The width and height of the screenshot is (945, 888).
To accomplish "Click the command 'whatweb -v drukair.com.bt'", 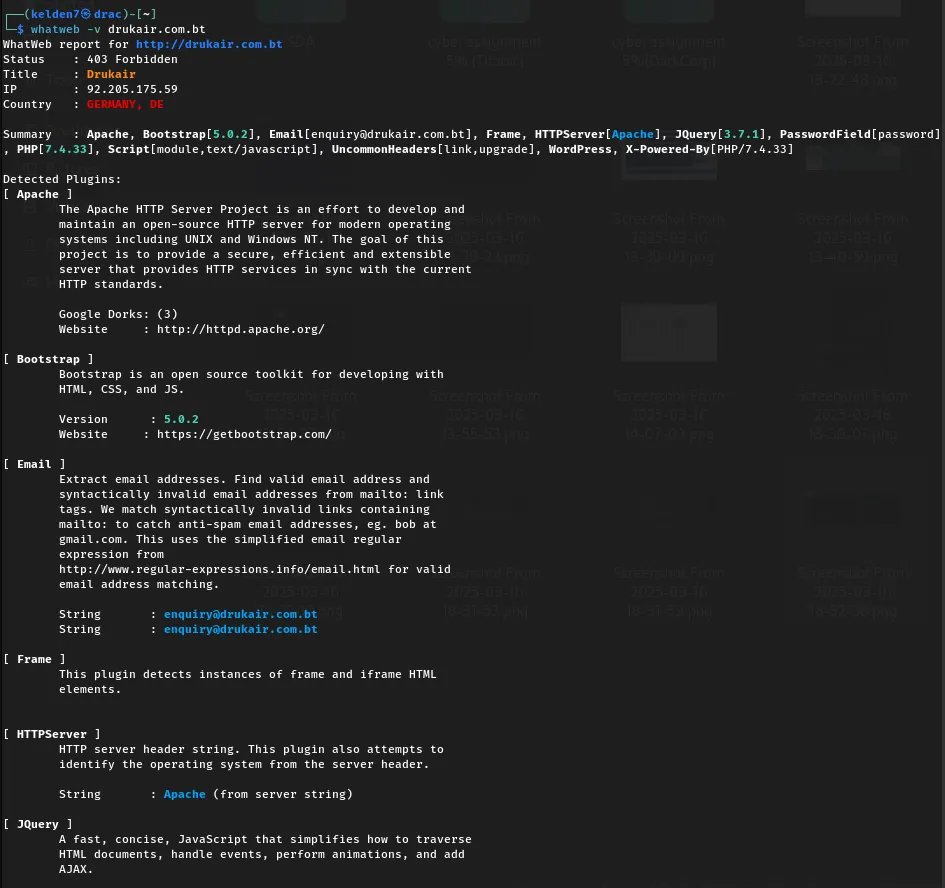I will (118, 29).
